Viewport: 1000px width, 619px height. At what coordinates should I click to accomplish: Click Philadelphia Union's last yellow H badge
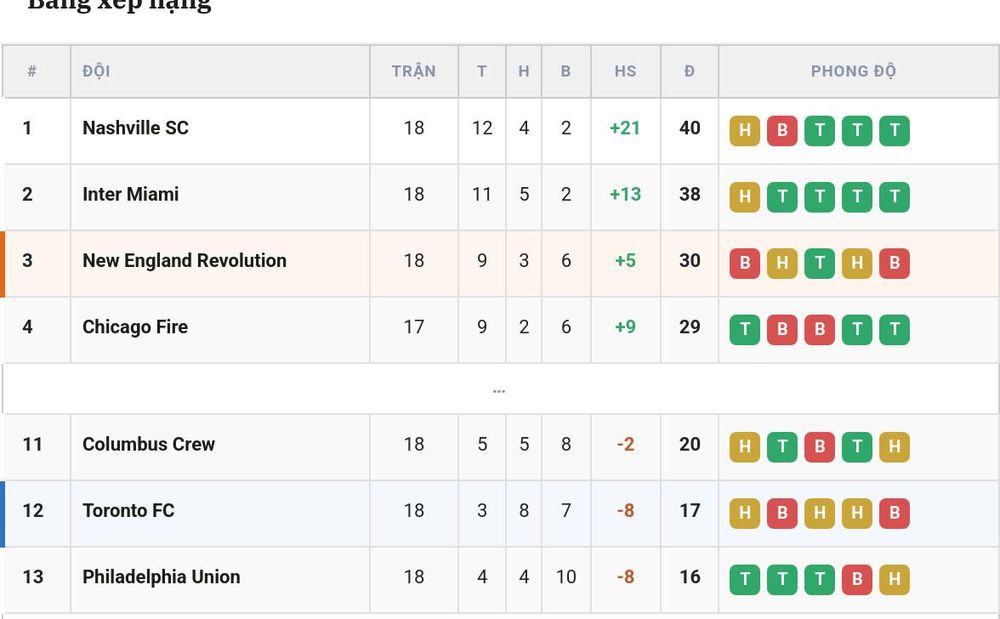(895, 579)
